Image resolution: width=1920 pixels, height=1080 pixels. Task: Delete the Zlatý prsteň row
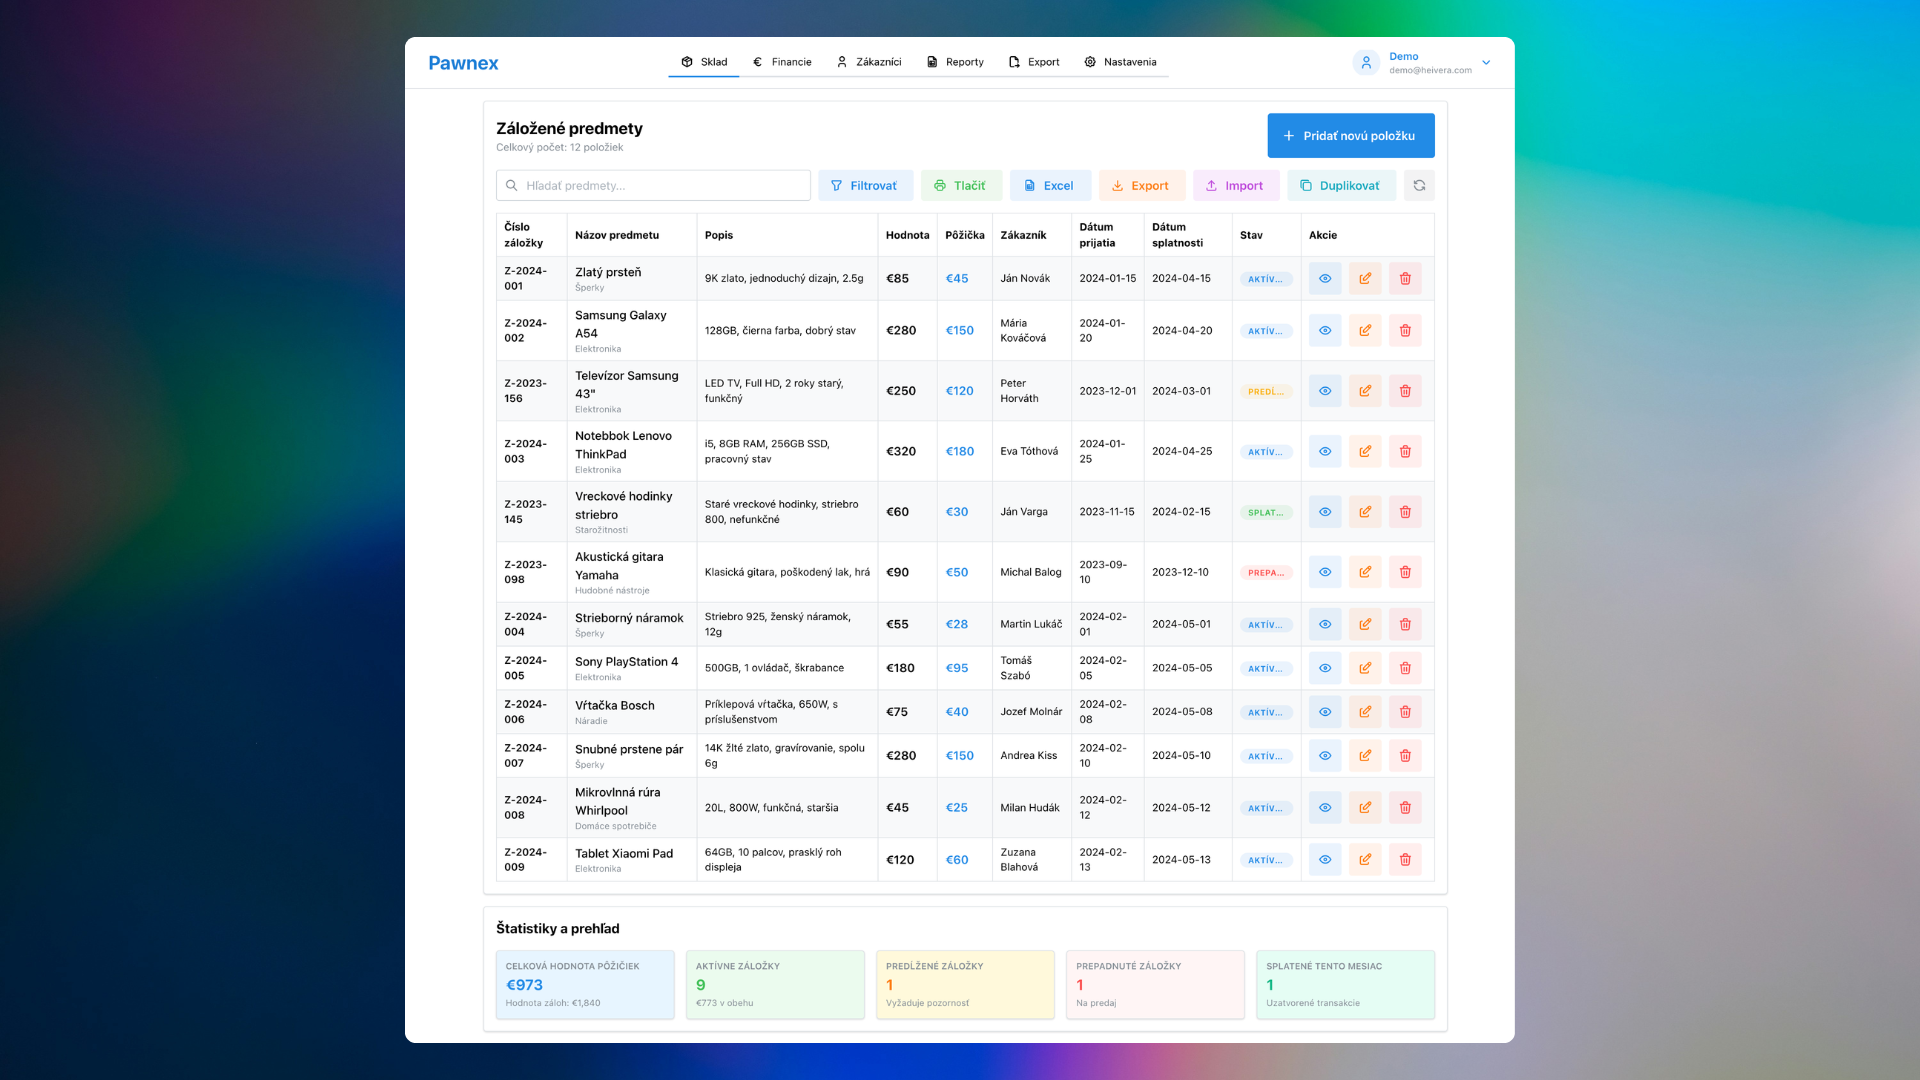pyautogui.click(x=1404, y=279)
